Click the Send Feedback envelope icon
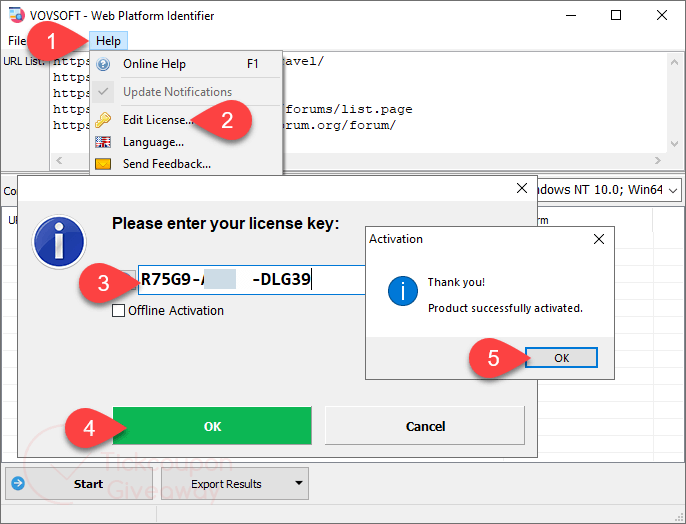The height and width of the screenshot is (524, 686). coord(103,164)
